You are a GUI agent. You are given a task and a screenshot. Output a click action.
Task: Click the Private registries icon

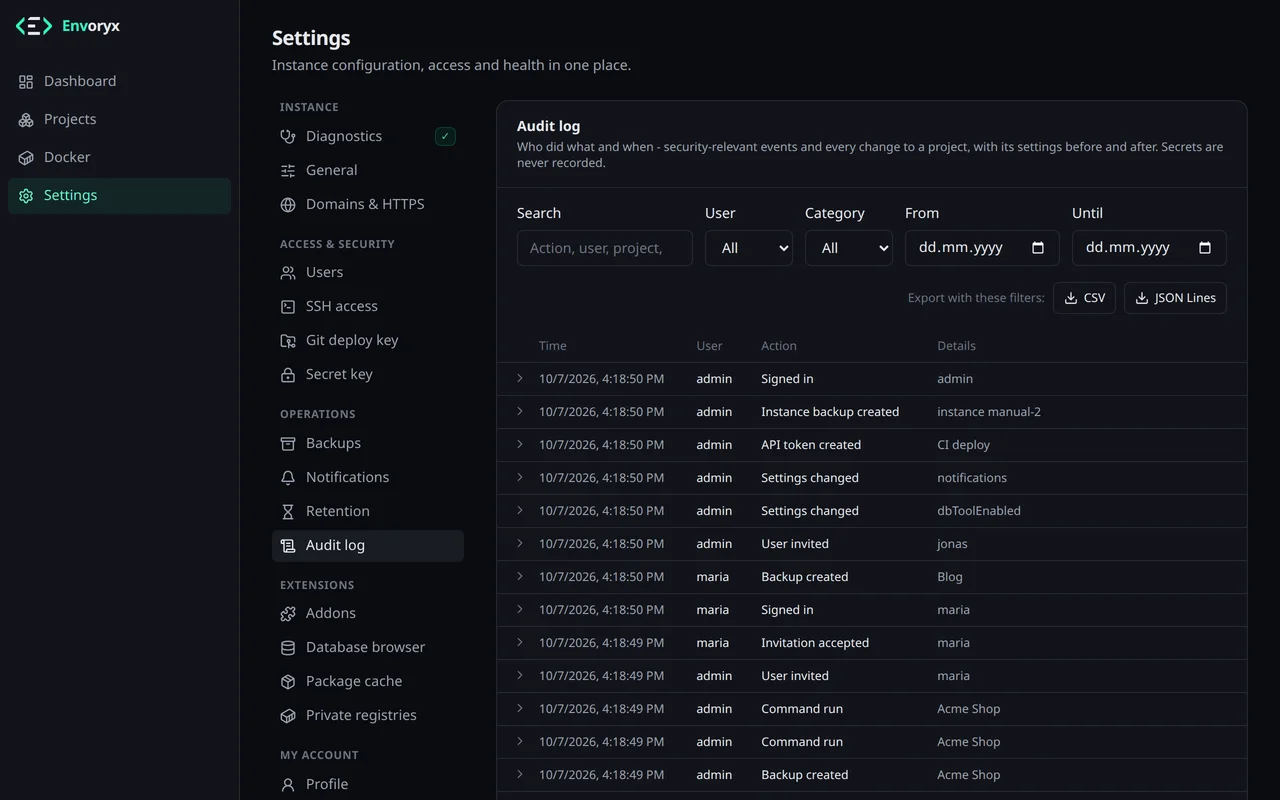coord(288,716)
